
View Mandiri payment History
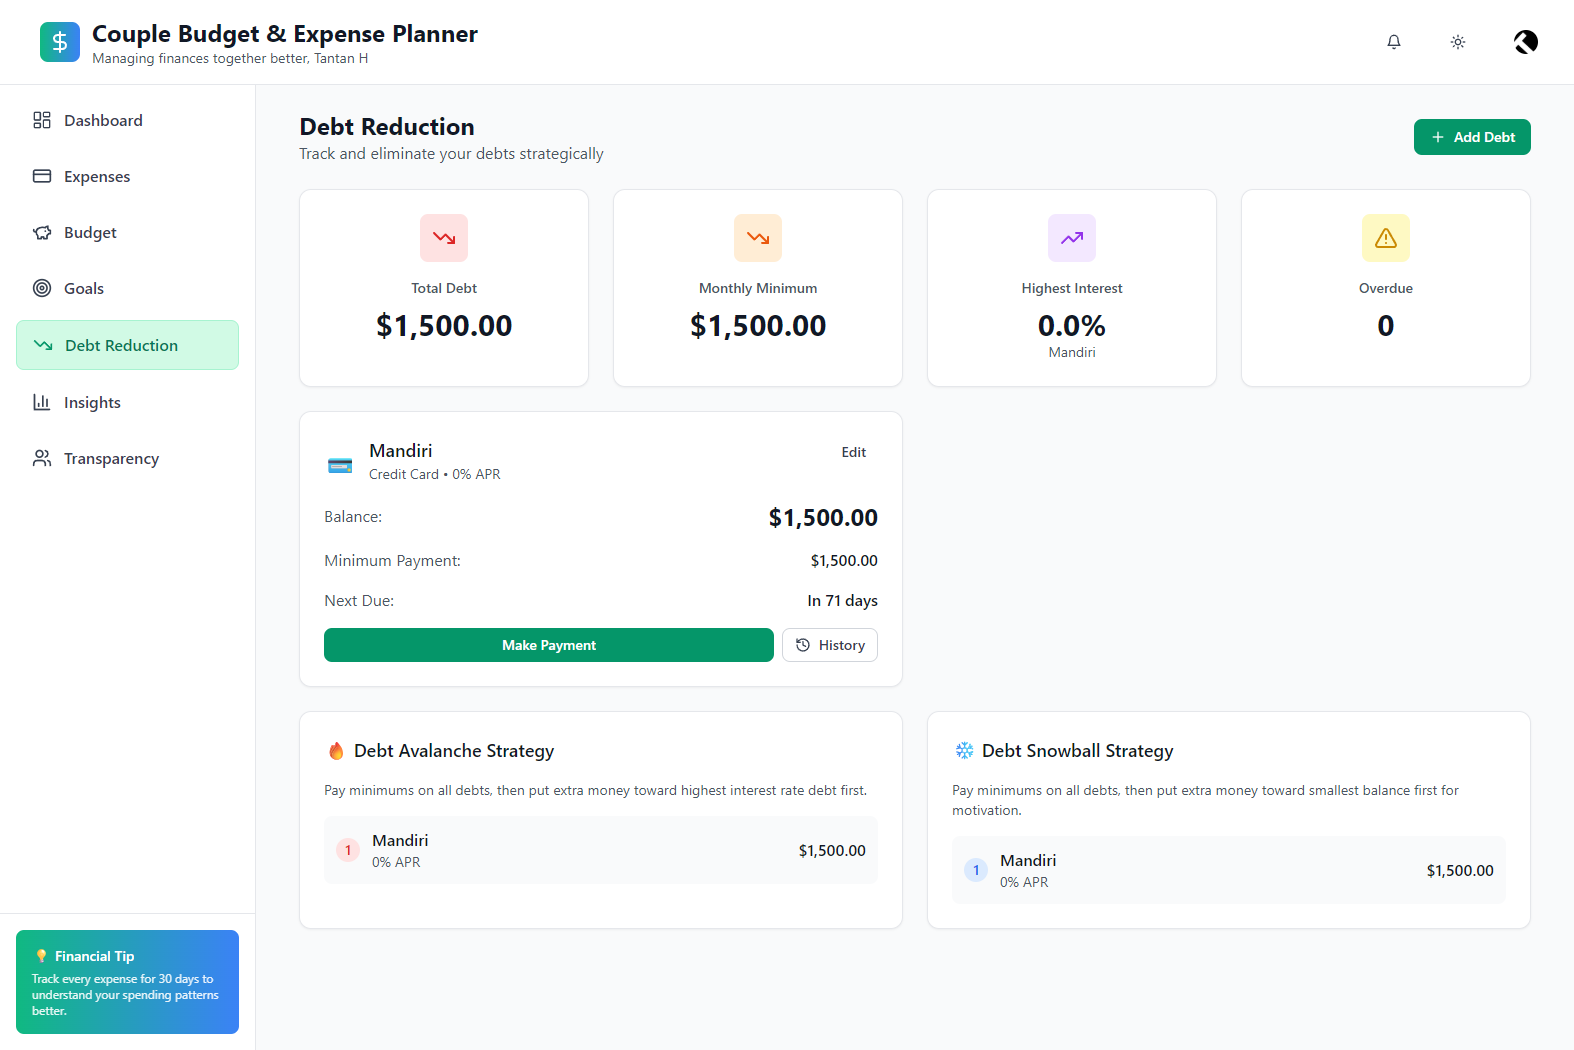830,645
